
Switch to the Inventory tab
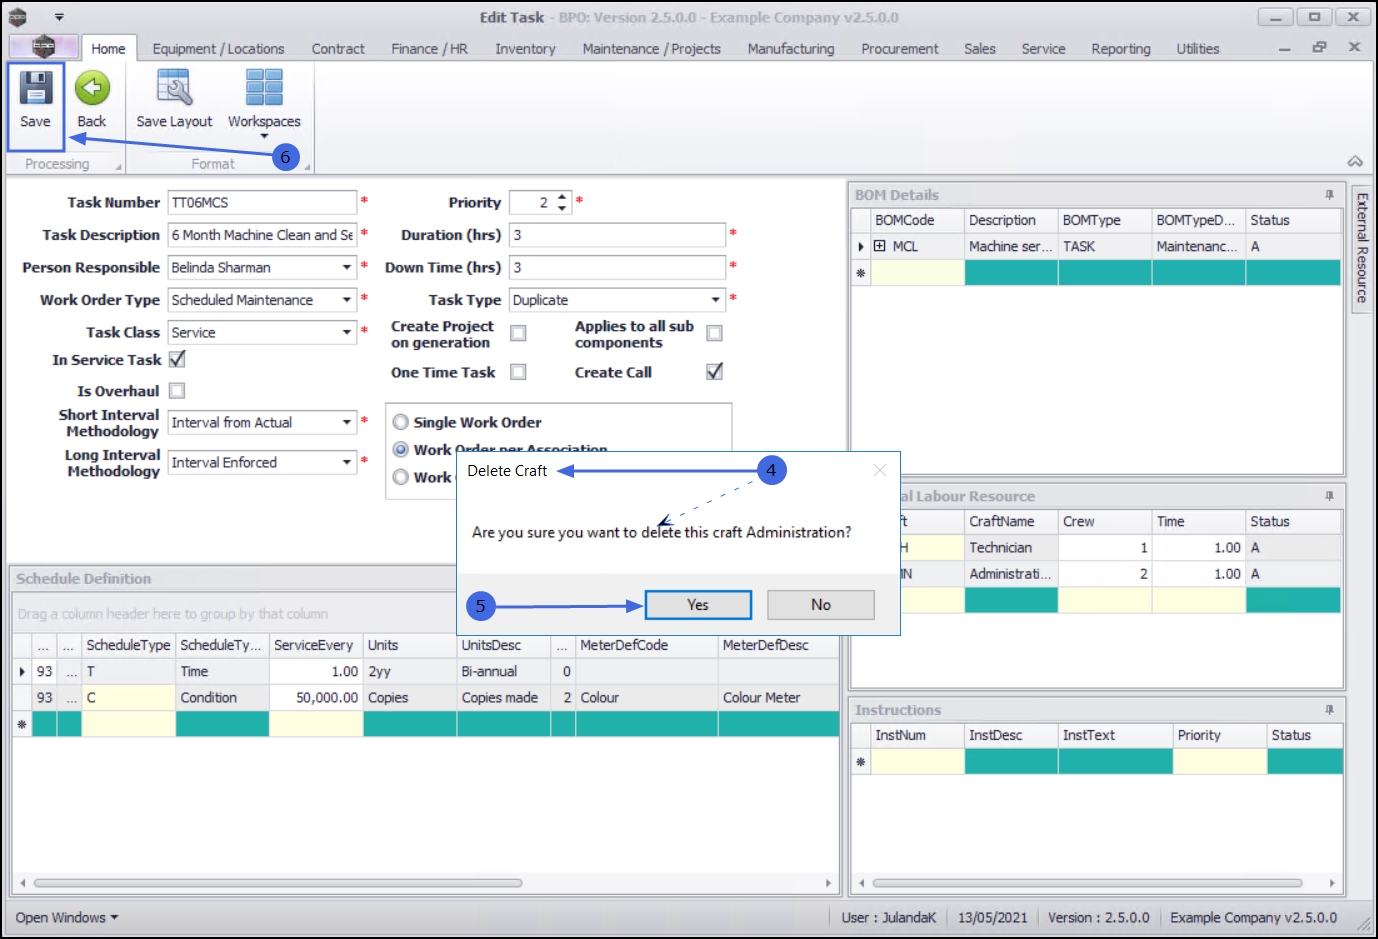pyautogui.click(x=525, y=48)
